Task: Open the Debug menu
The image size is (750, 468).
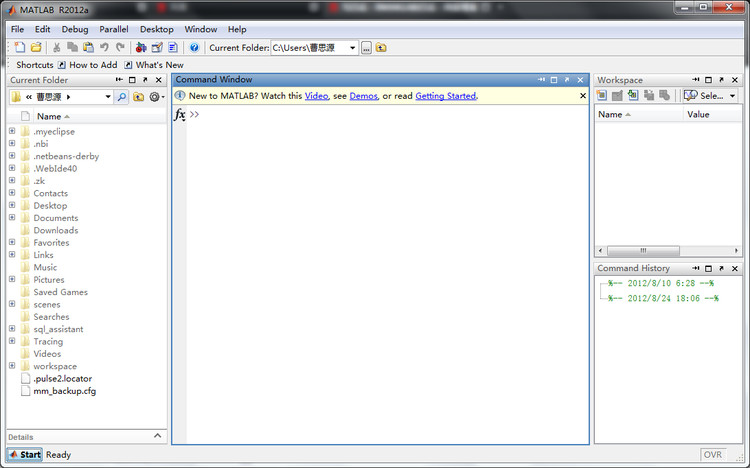Action: click(75, 29)
